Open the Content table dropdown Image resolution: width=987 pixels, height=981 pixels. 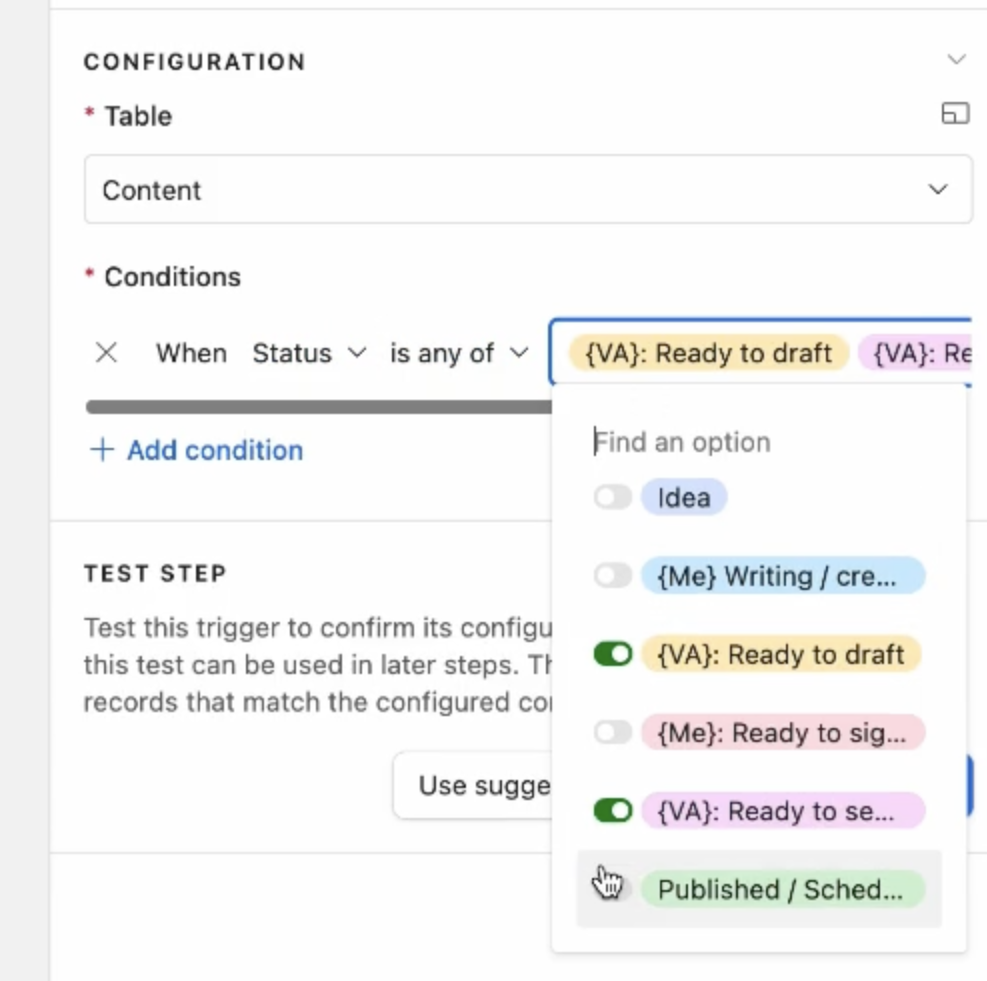click(x=528, y=190)
